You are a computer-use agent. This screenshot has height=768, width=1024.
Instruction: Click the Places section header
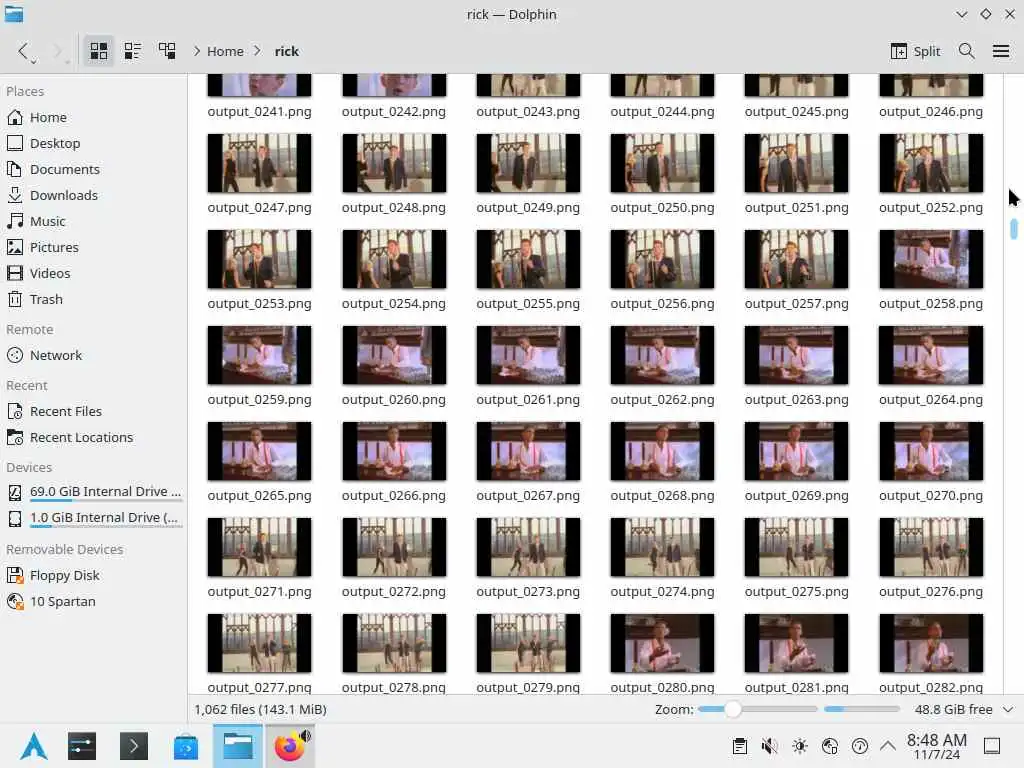(25, 91)
